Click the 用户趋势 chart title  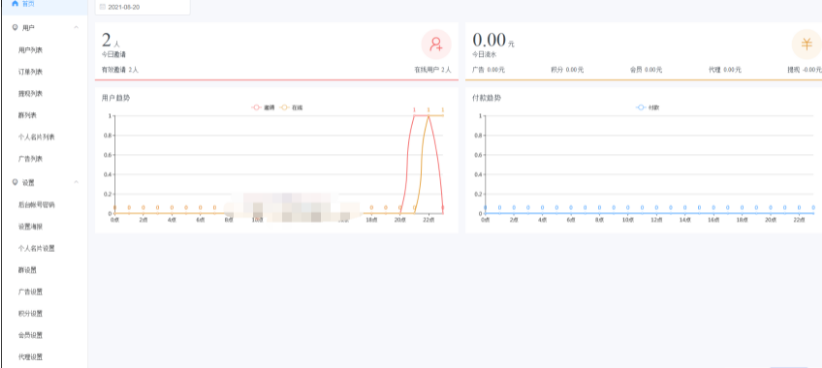click(115, 98)
